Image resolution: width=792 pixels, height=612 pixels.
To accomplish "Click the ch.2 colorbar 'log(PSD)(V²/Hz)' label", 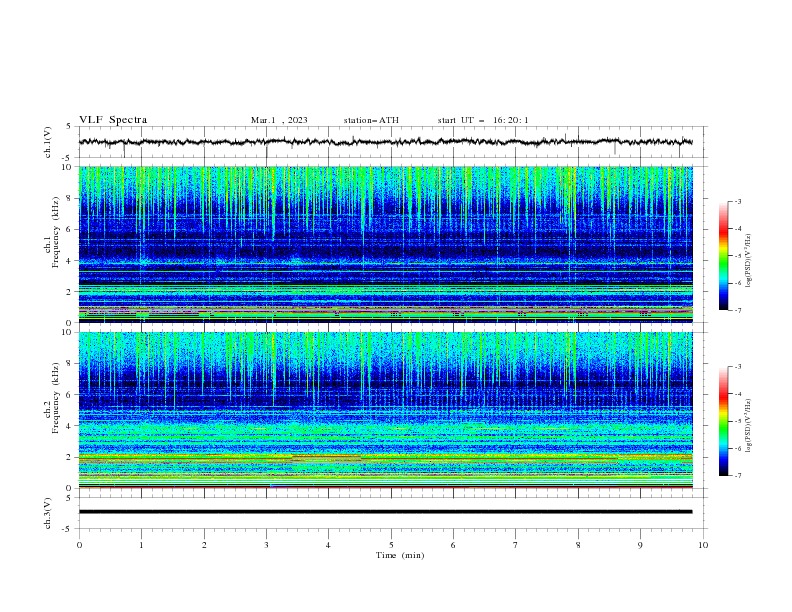I will tap(749, 426).
